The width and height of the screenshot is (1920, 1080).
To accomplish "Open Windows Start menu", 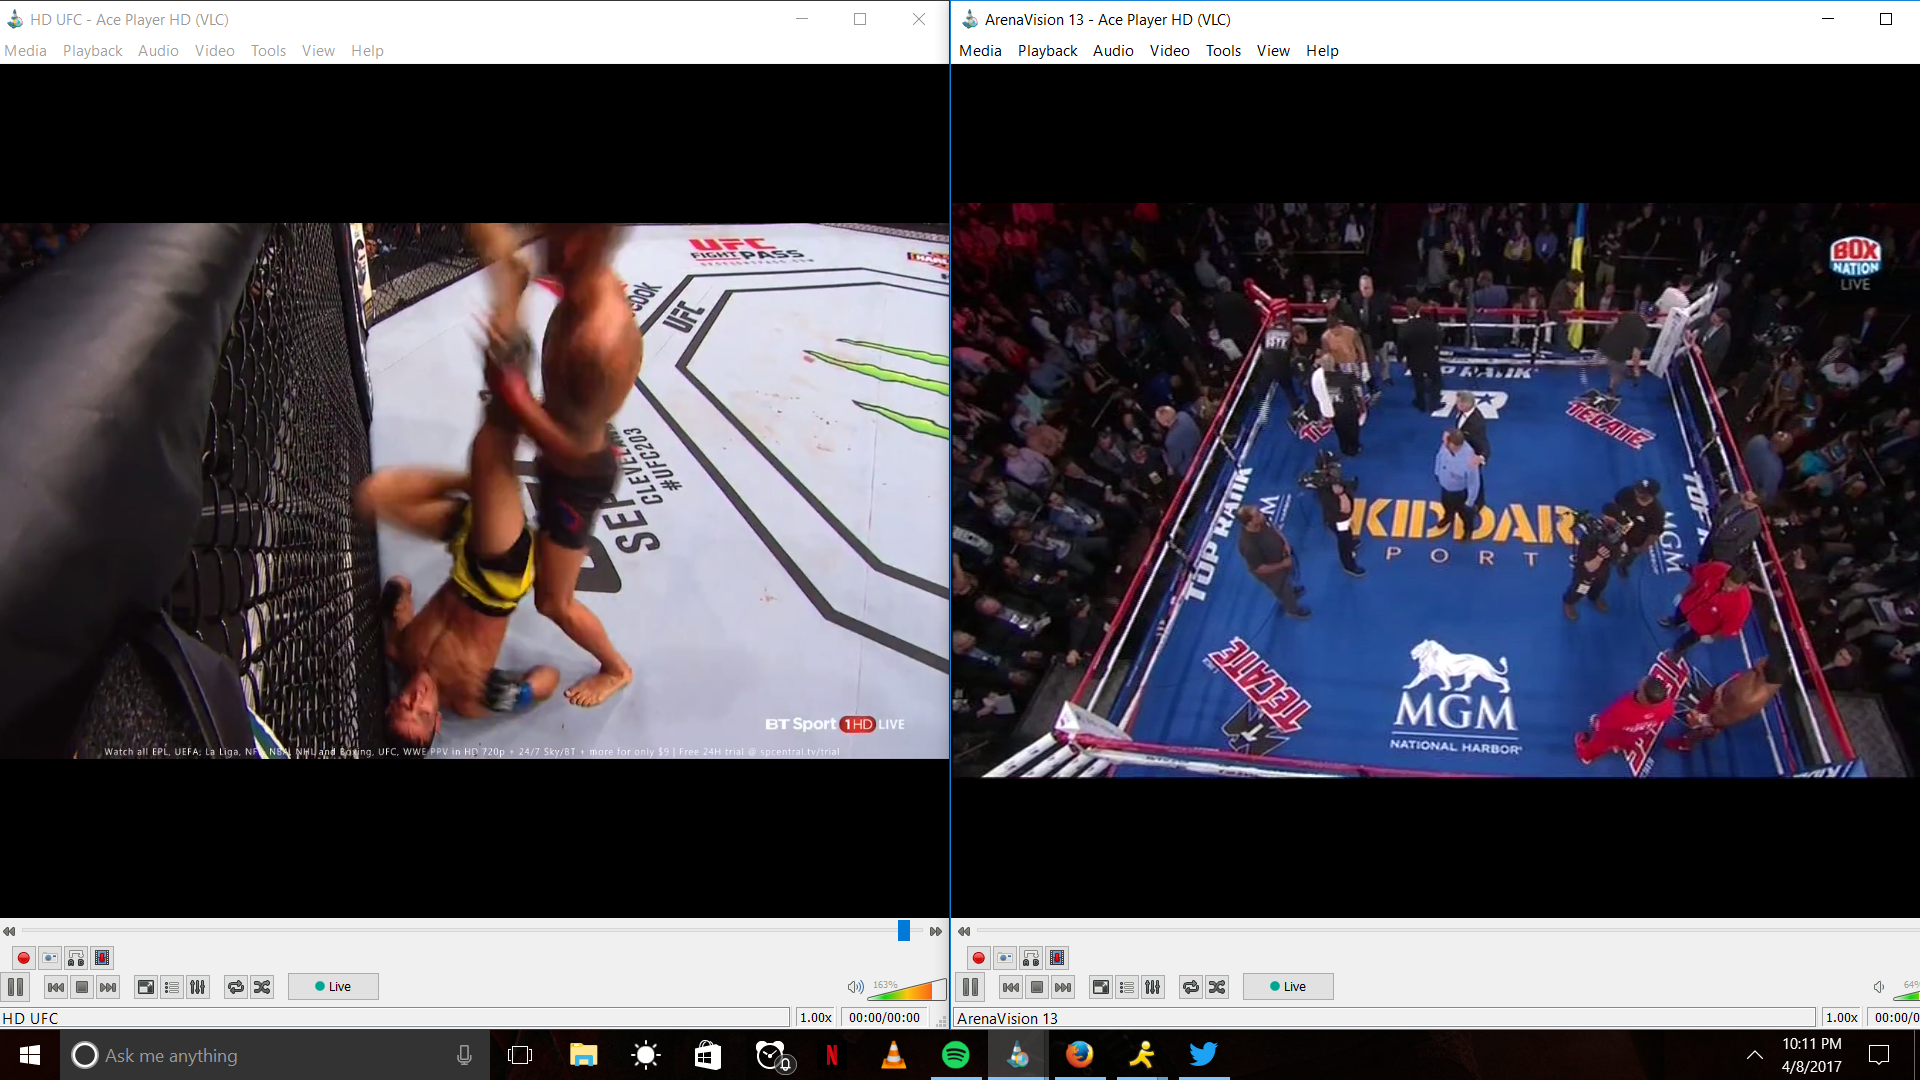I will (30, 1055).
